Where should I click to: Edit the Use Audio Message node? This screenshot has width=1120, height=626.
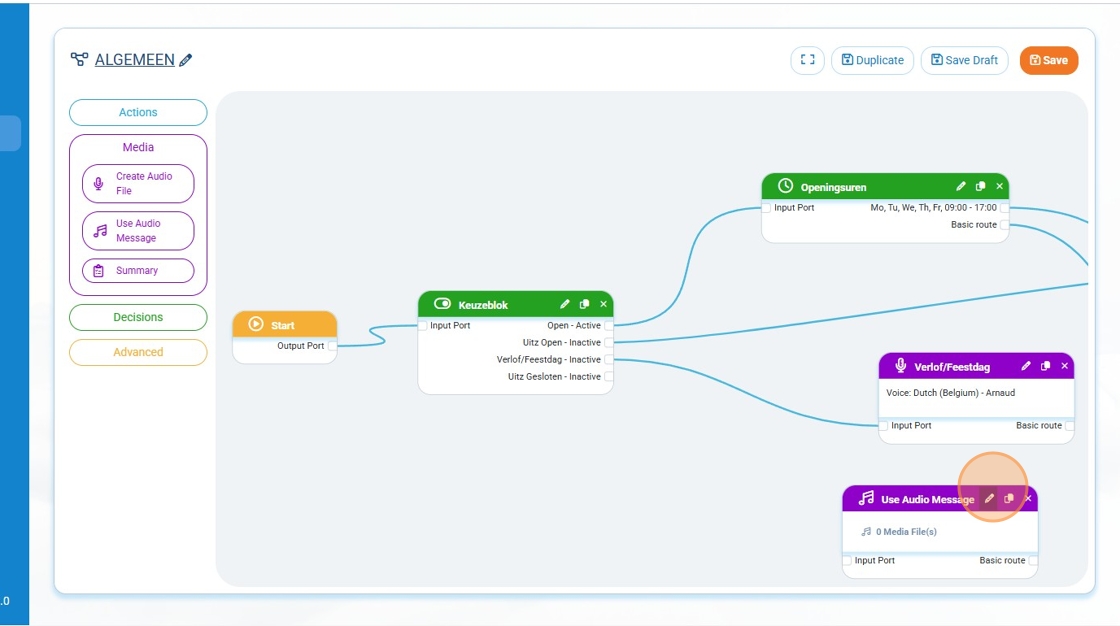[989, 499]
